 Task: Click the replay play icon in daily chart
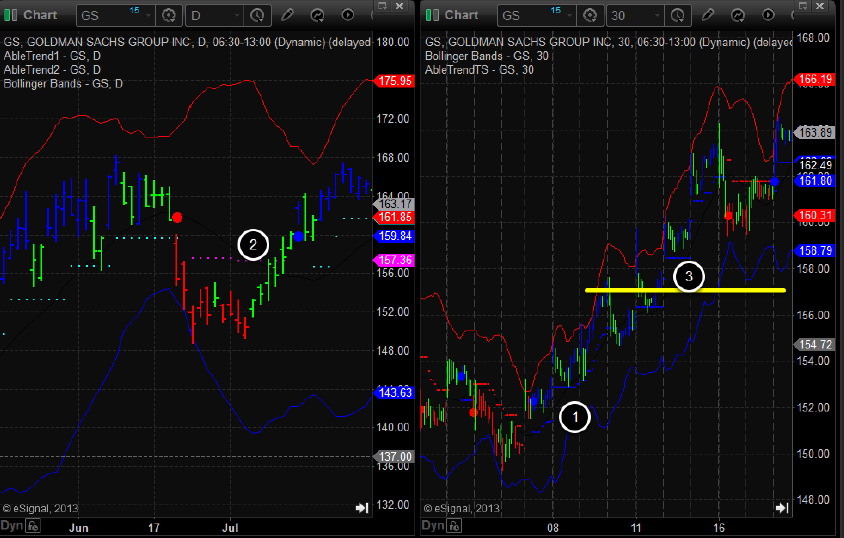tap(348, 15)
